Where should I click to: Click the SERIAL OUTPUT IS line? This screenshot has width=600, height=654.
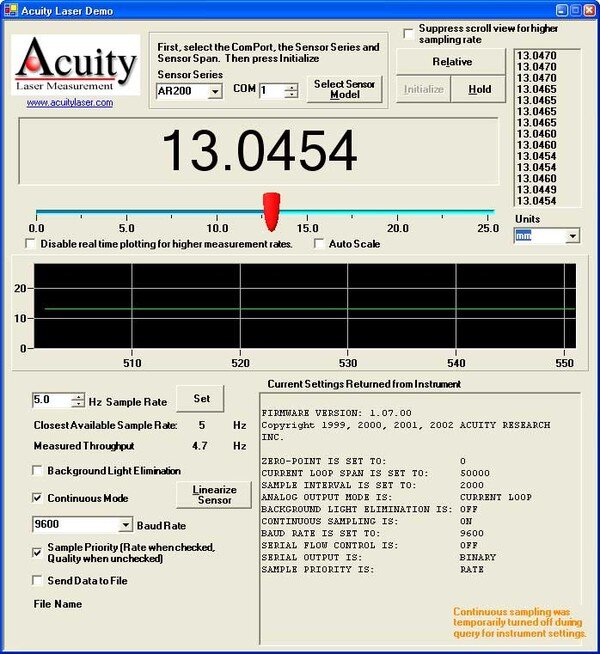379,557
